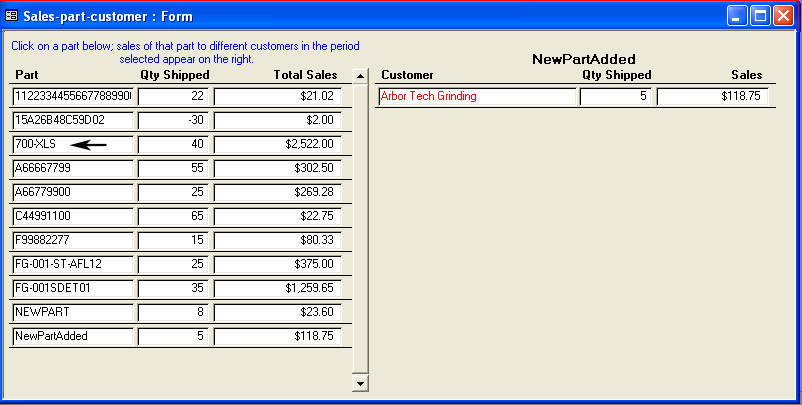This screenshot has width=802, height=405.
Task: Click the Arbor Tech Grinding customer field
Action: [476, 97]
